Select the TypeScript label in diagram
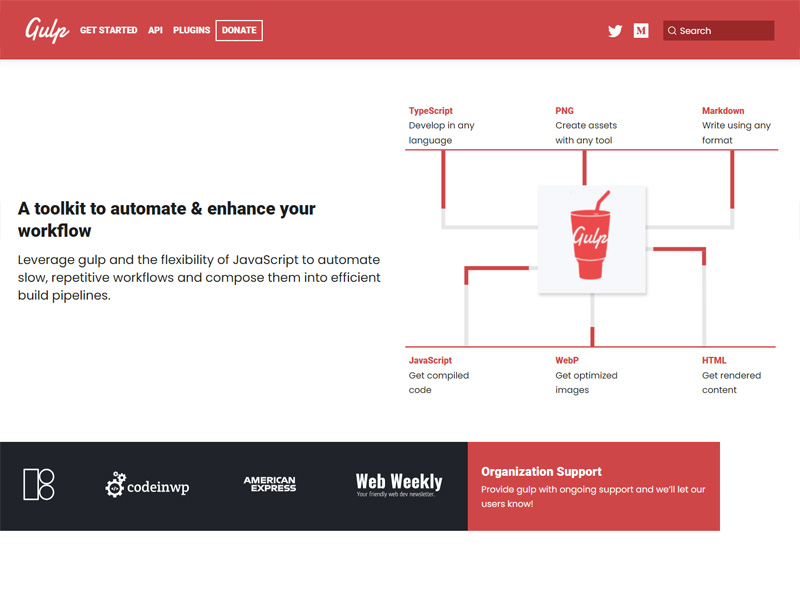The height and width of the screenshot is (600, 800). coord(432,111)
